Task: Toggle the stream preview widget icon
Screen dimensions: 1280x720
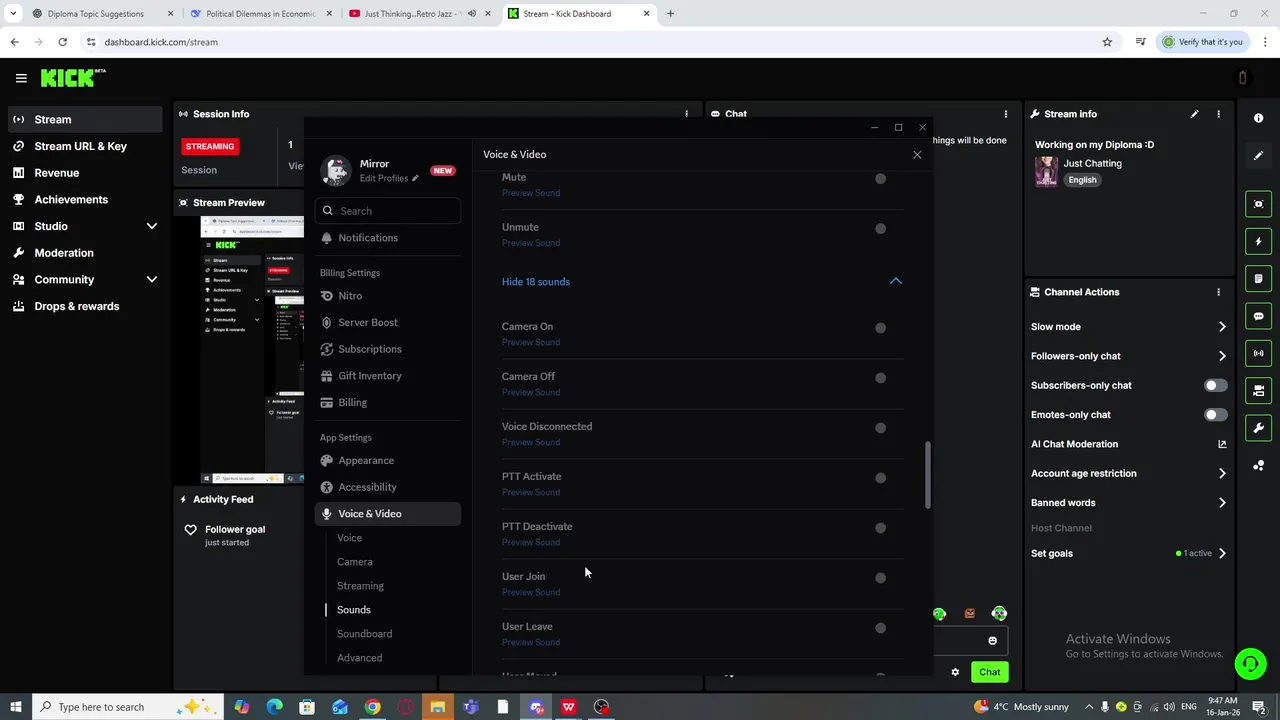Action: [1258, 204]
